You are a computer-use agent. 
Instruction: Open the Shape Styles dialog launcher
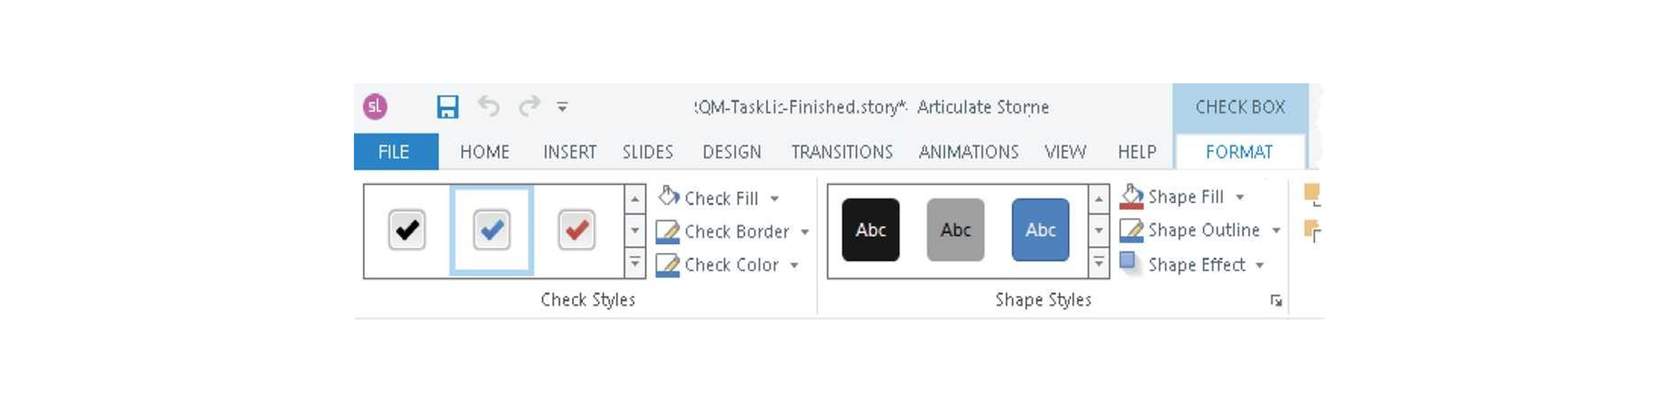pyautogui.click(x=1276, y=300)
